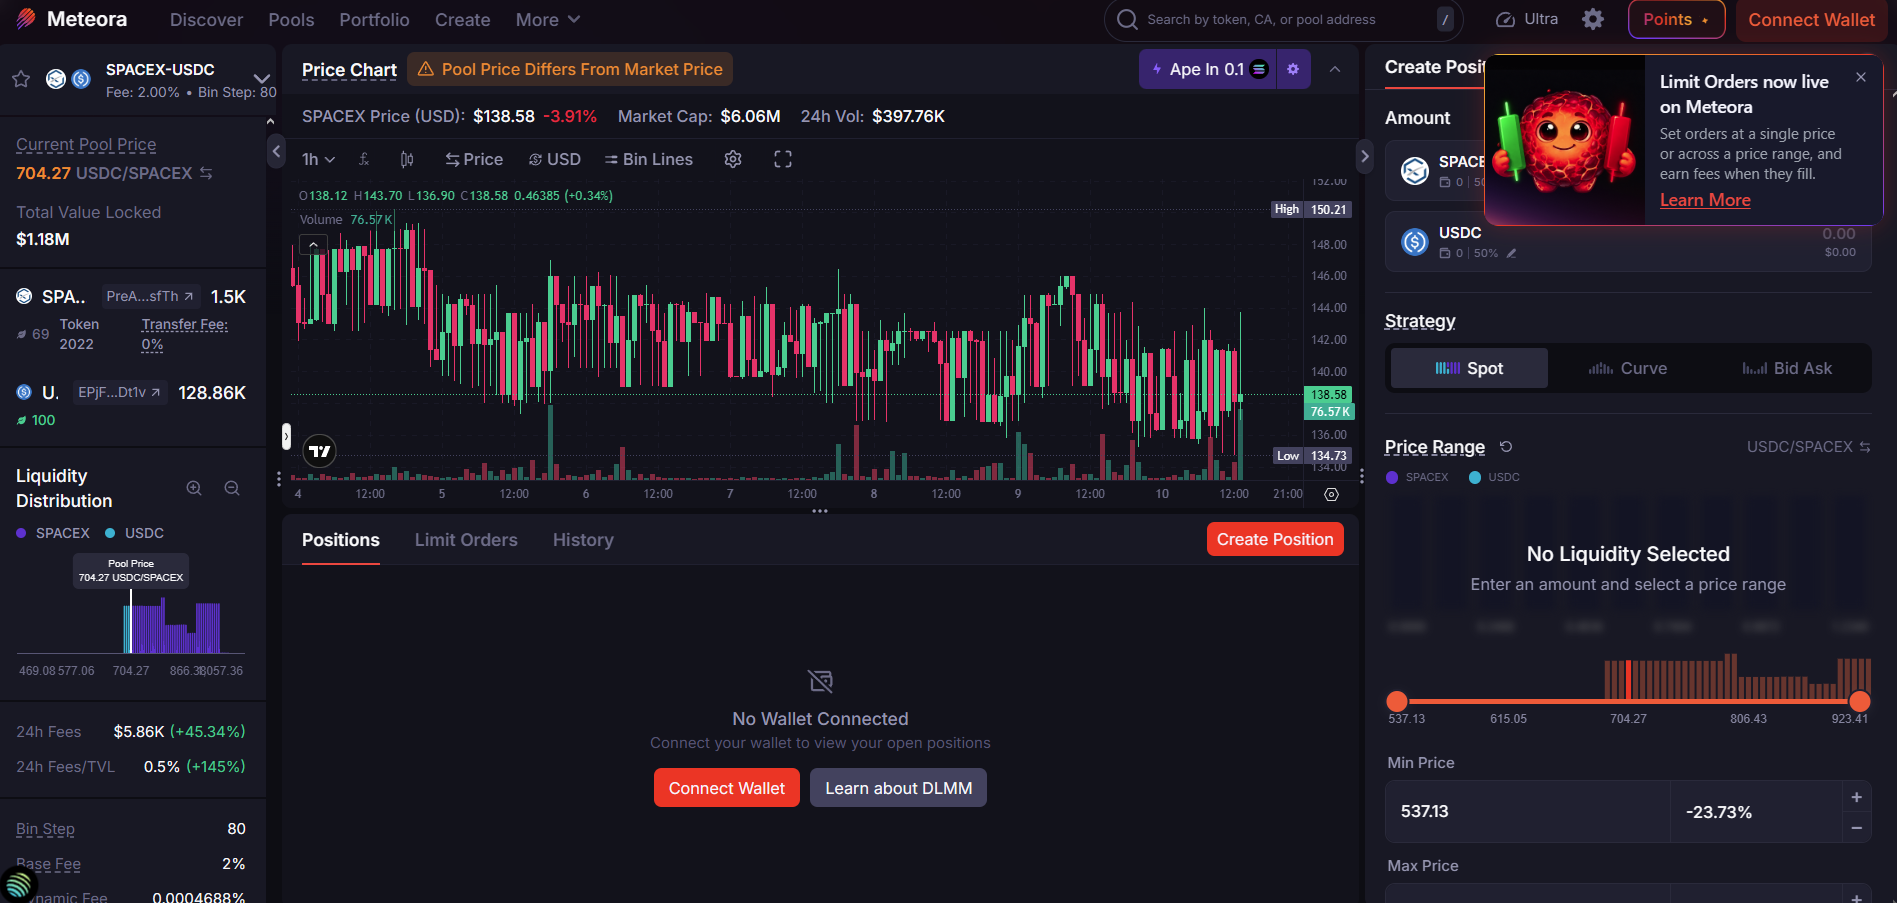Switch to the Limit Orders tab
The image size is (1897, 903).
coord(466,540)
